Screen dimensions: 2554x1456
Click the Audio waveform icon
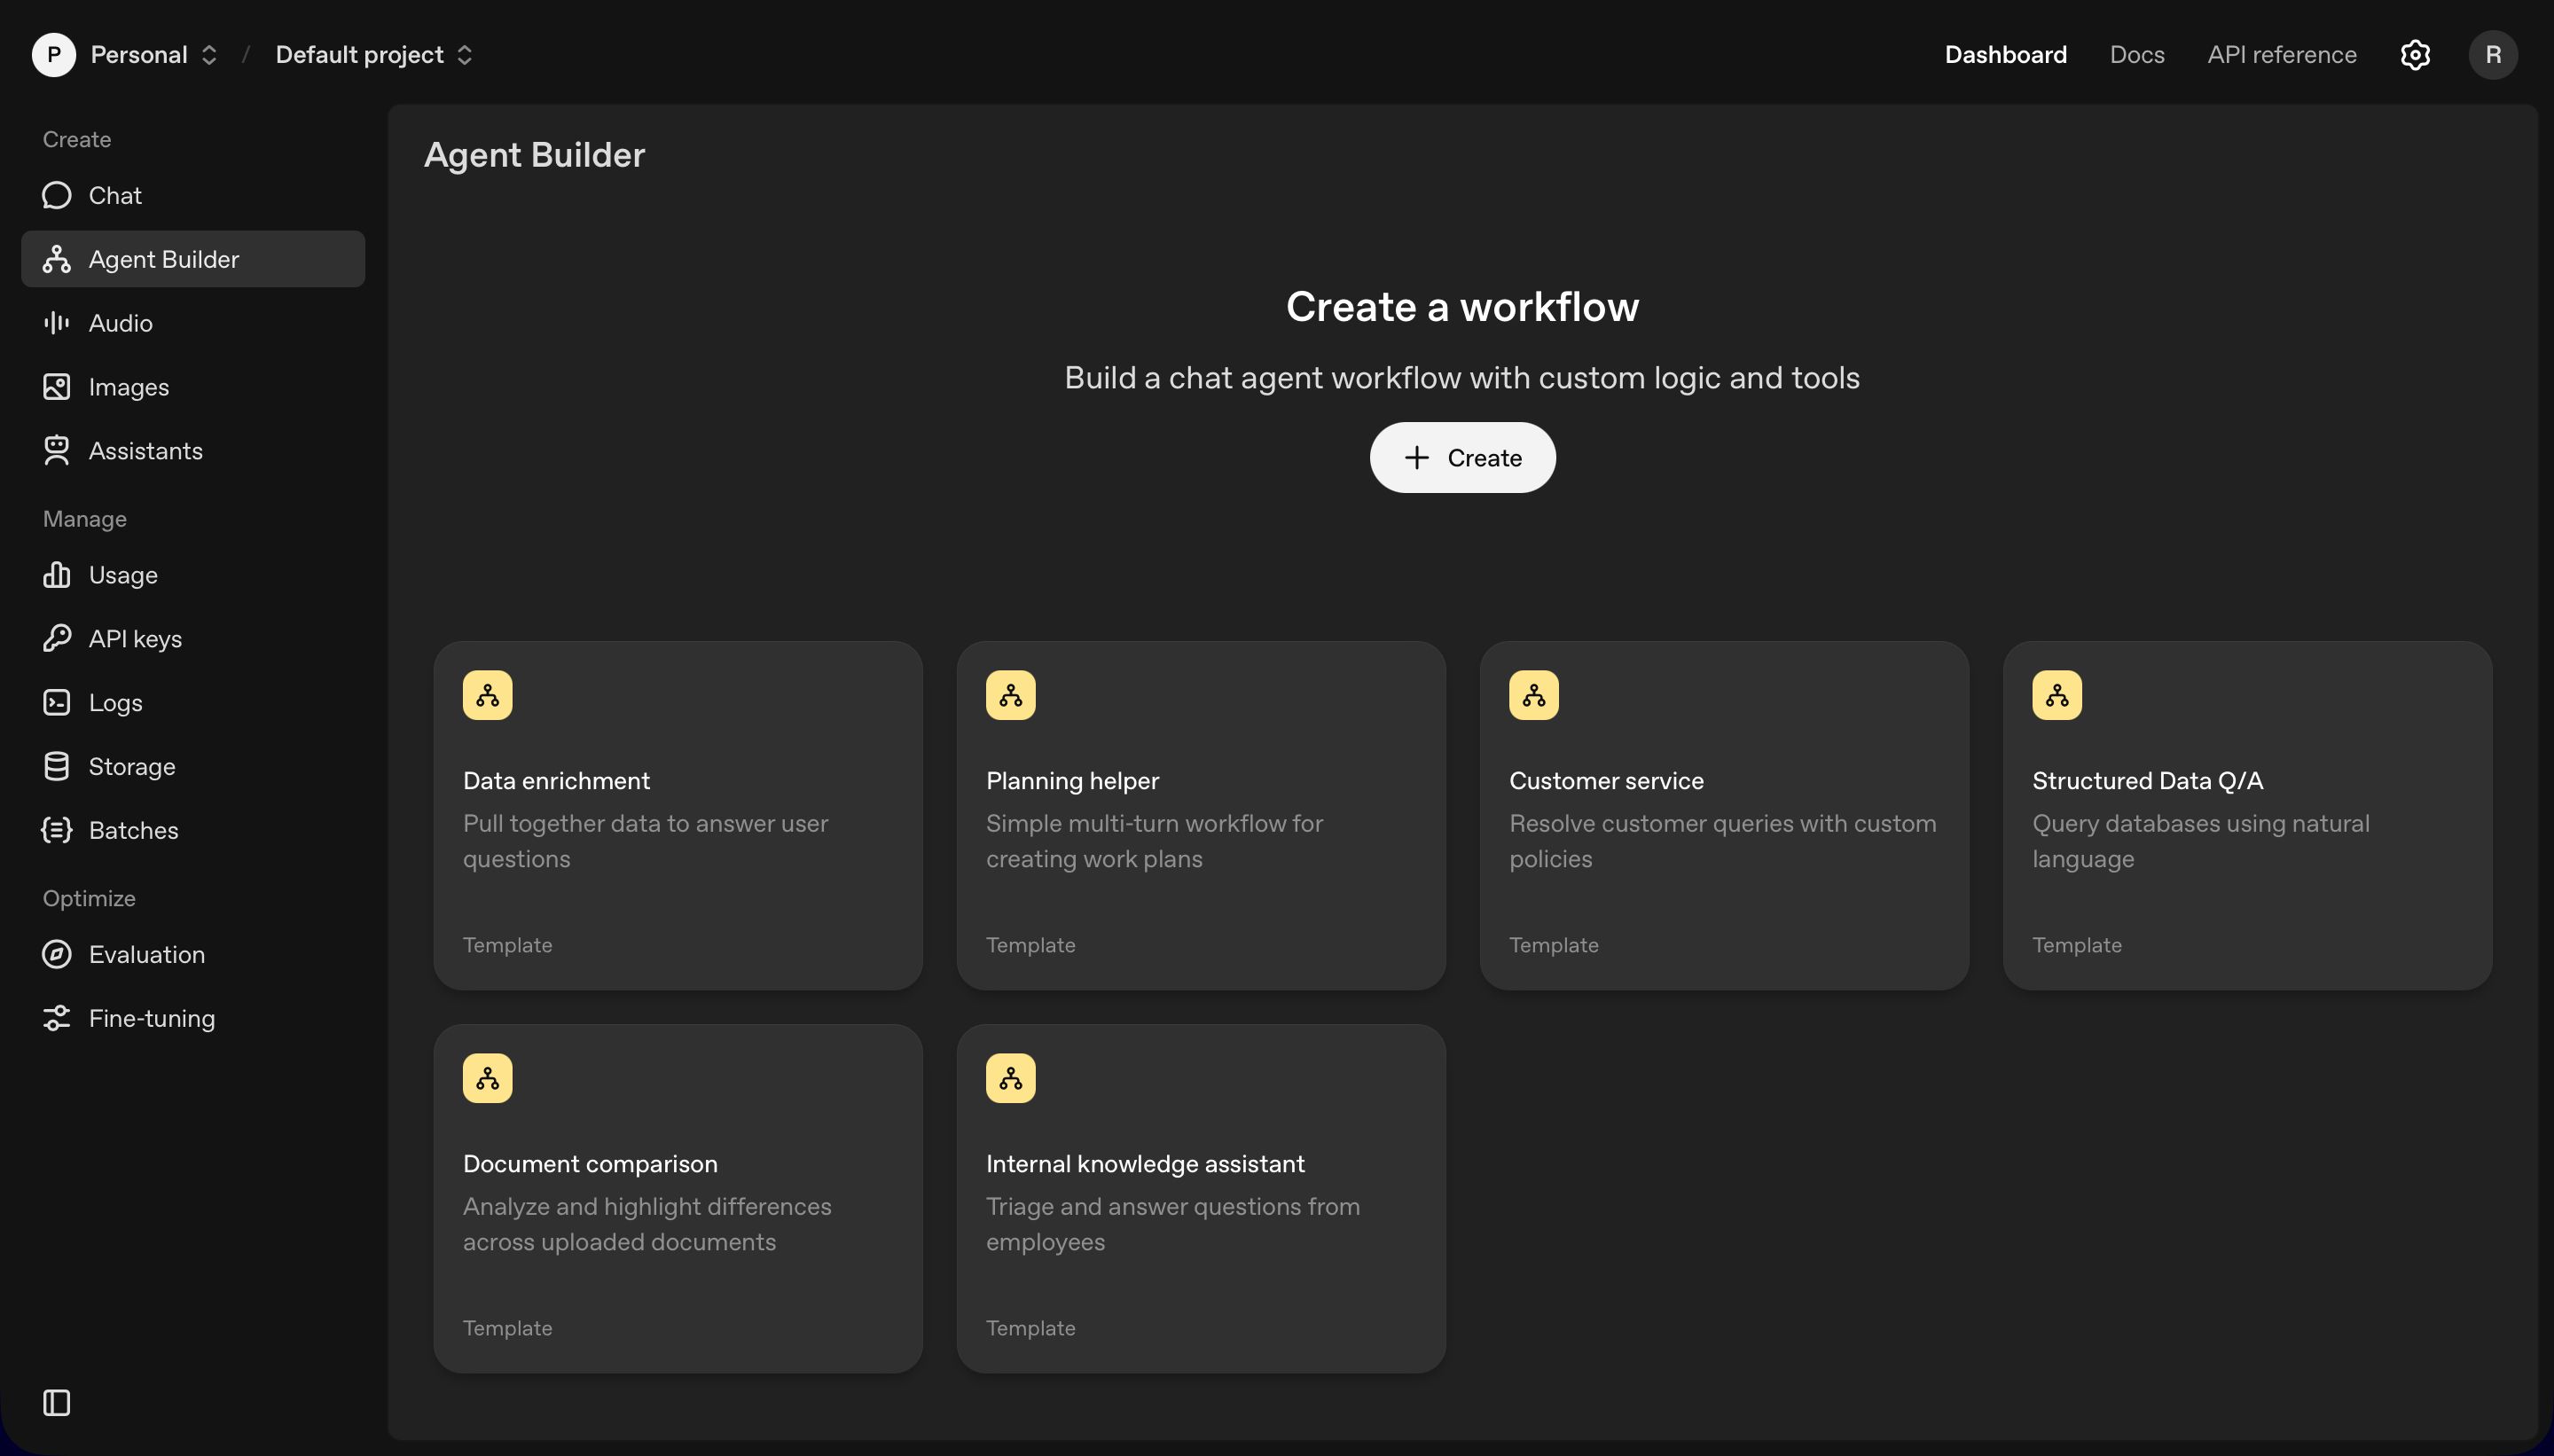(x=57, y=323)
